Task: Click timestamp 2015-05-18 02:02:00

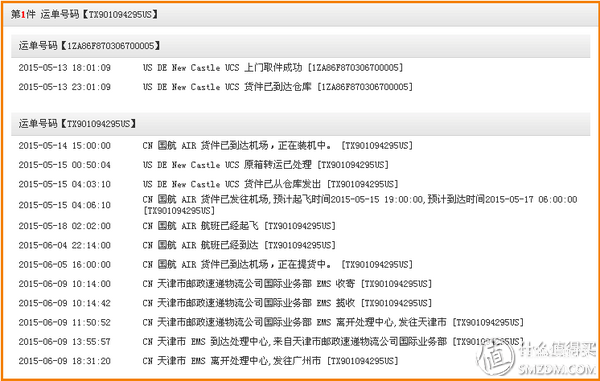Action: pyautogui.click(x=65, y=226)
